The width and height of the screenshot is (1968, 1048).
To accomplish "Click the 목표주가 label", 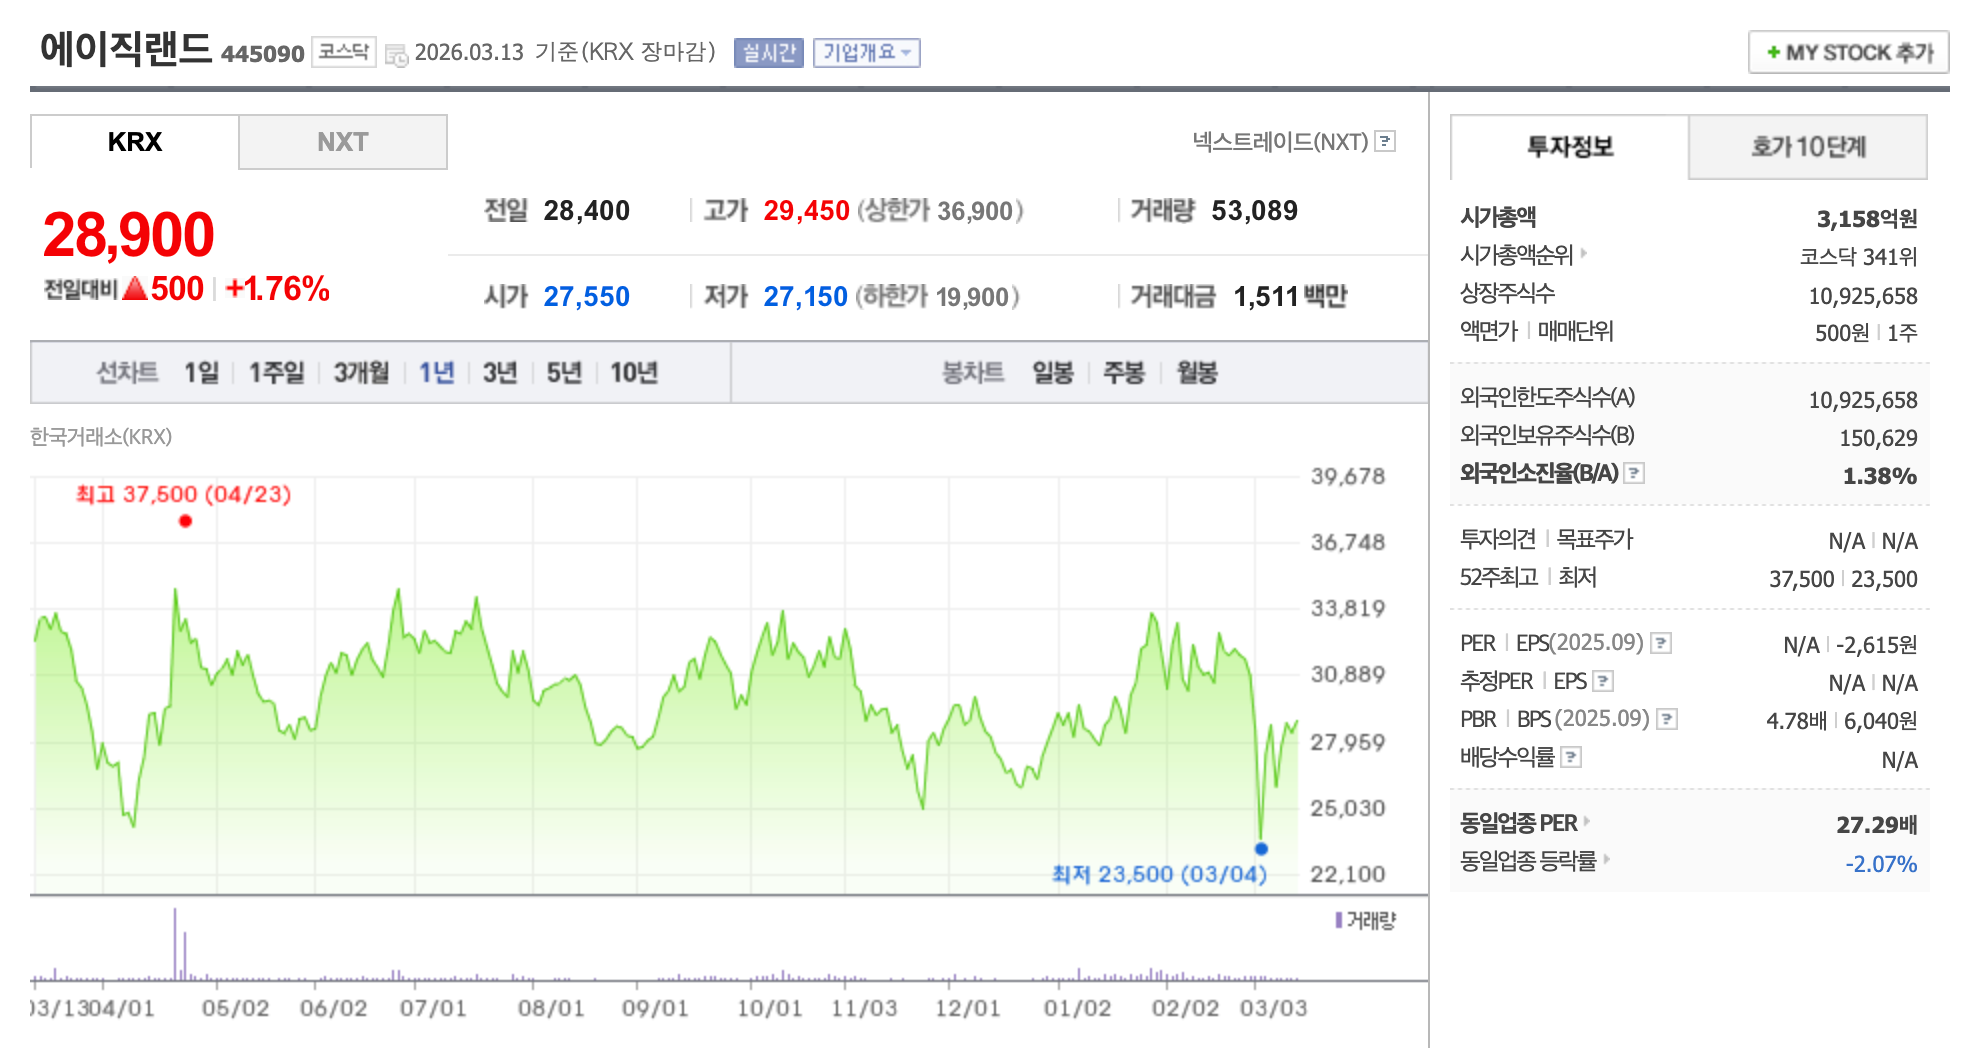I will [x=1595, y=539].
